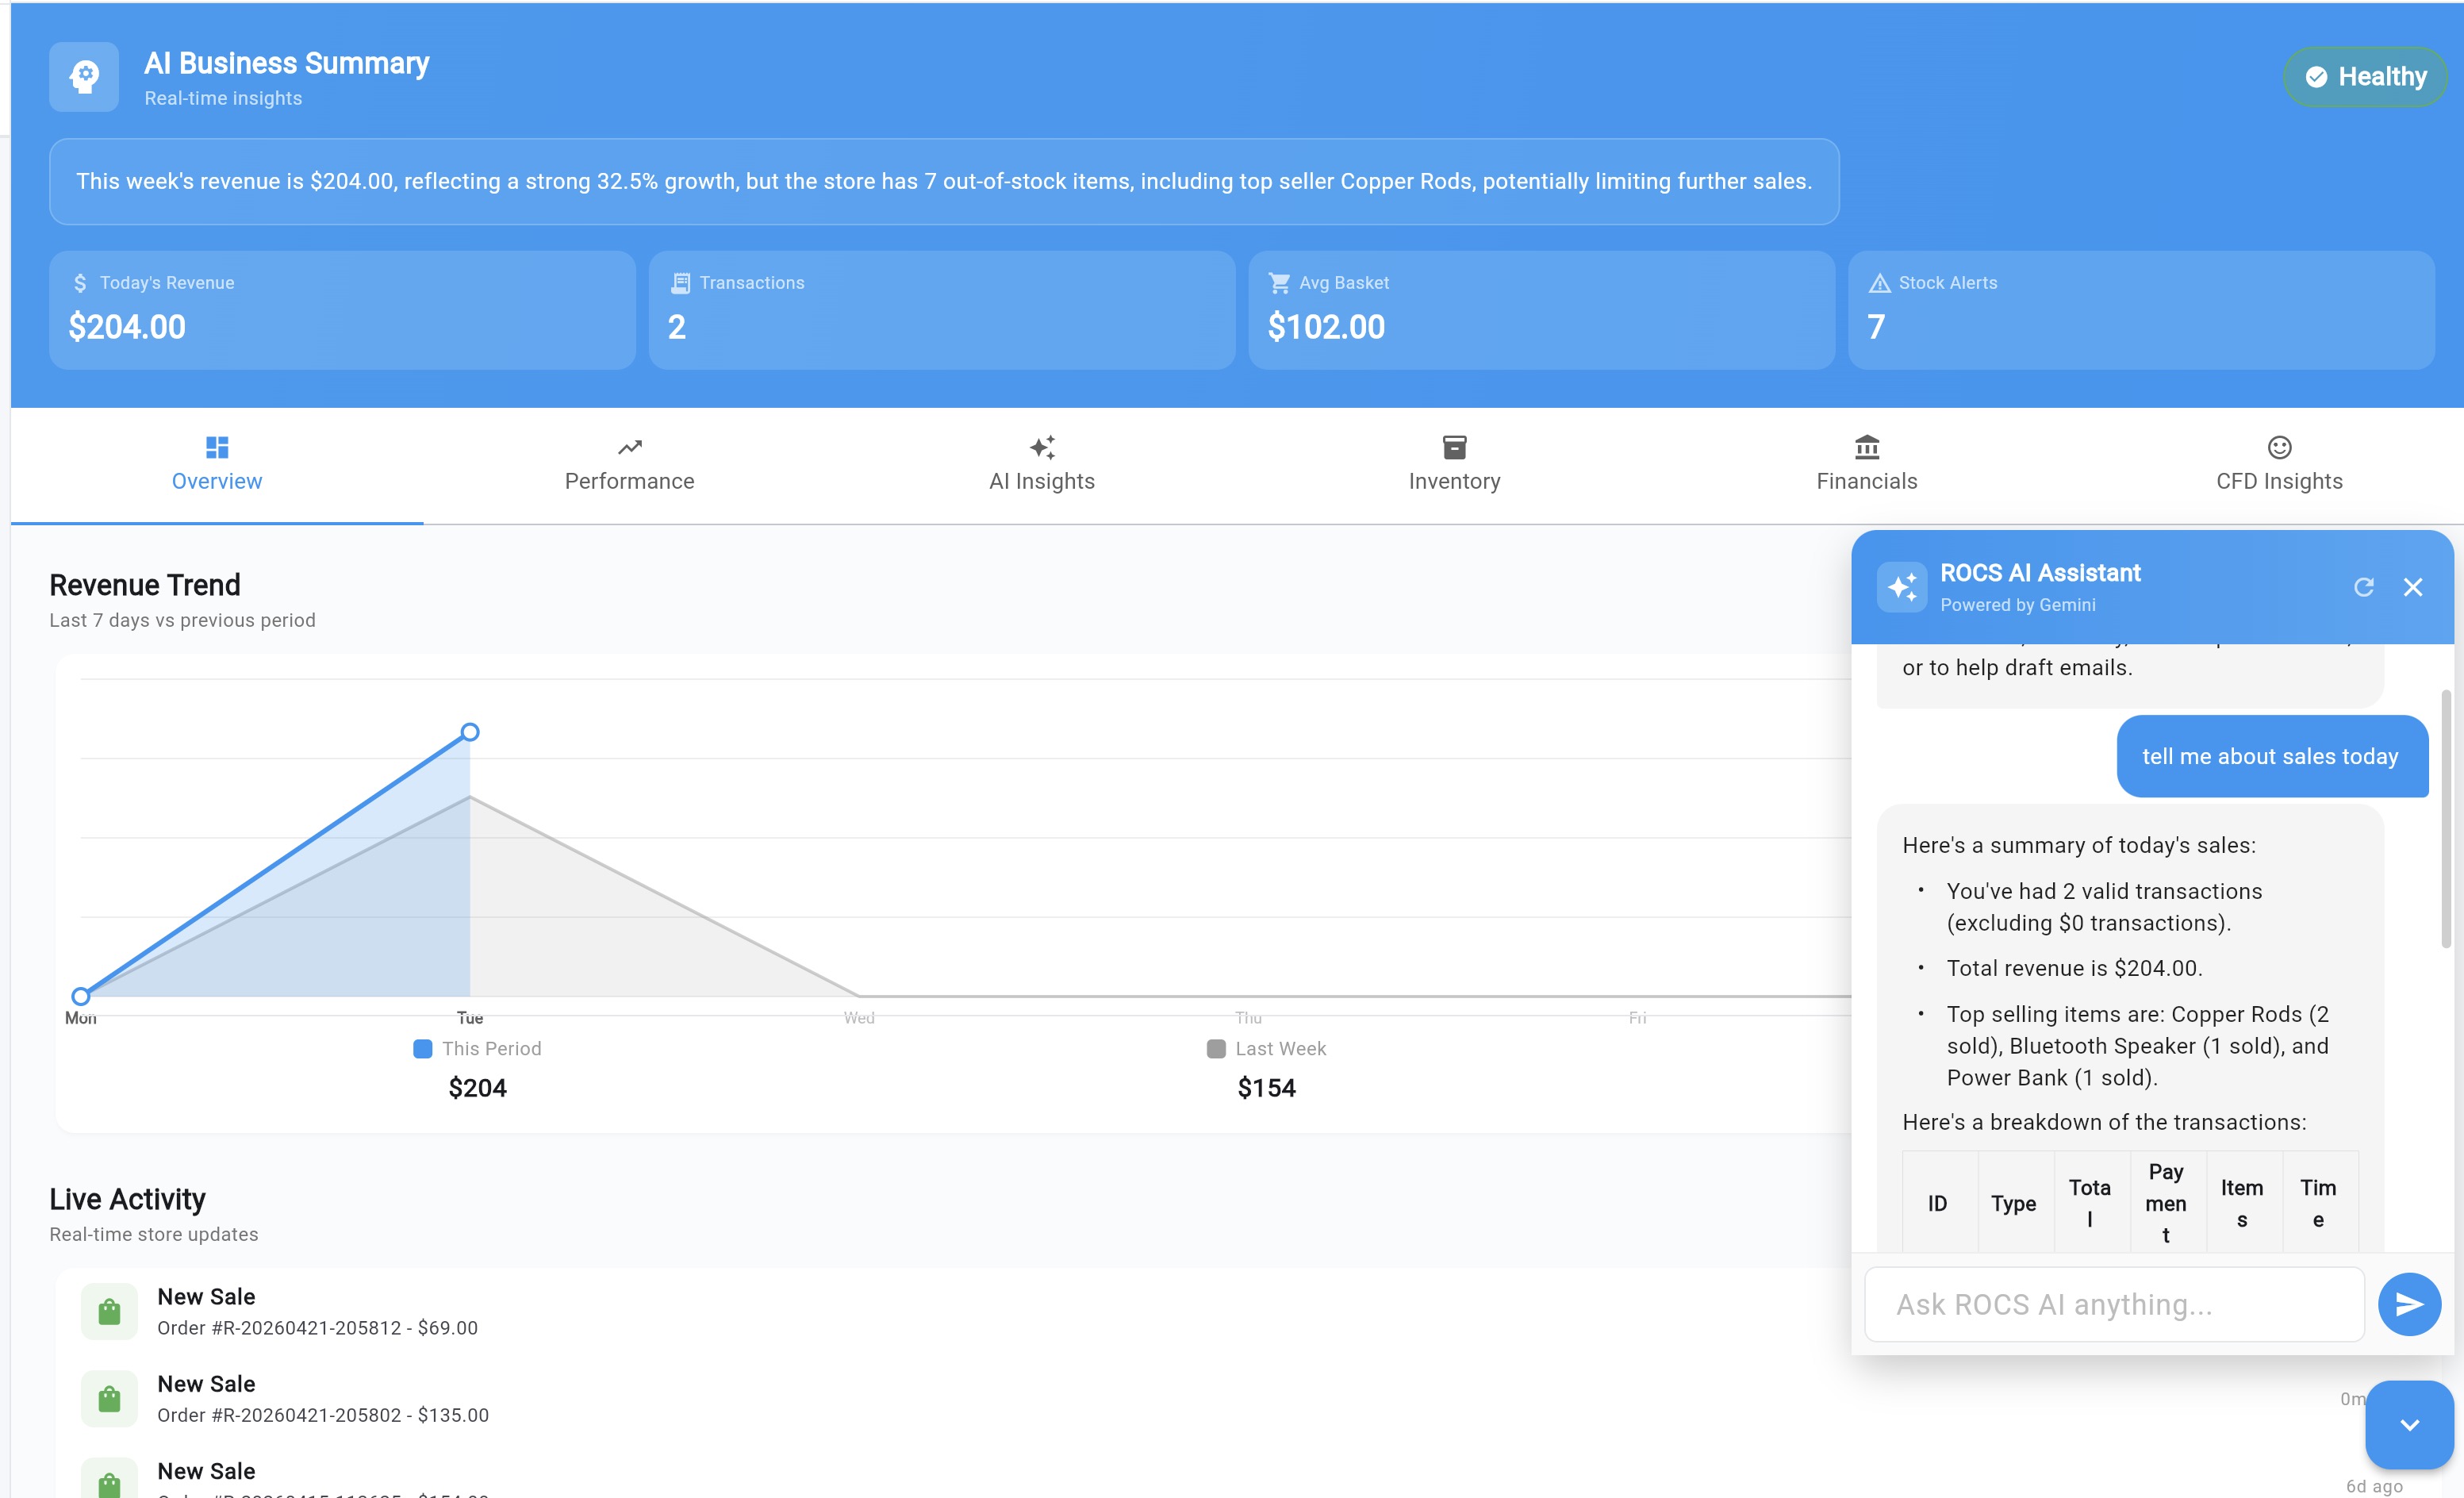Switch to the CFD Insights tab
This screenshot has height=1498, width=2464.
tap(2279, 464)
